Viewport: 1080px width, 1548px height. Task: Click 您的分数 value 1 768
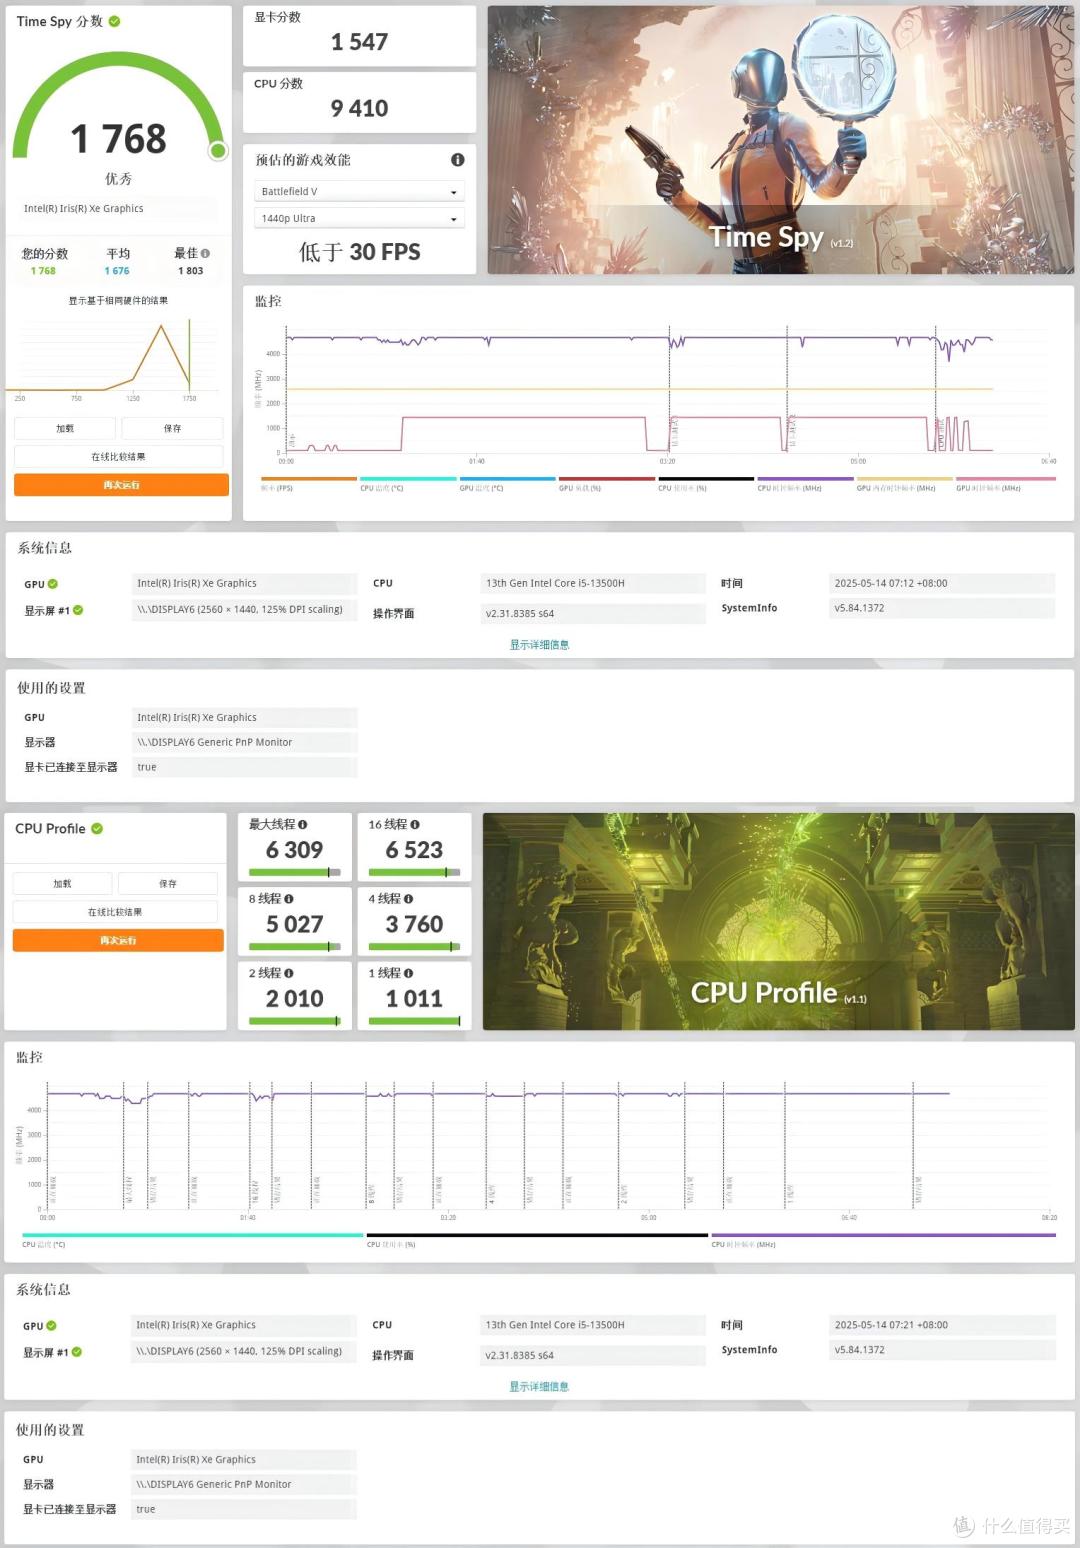pyautogui.click(x=43, y=271)
